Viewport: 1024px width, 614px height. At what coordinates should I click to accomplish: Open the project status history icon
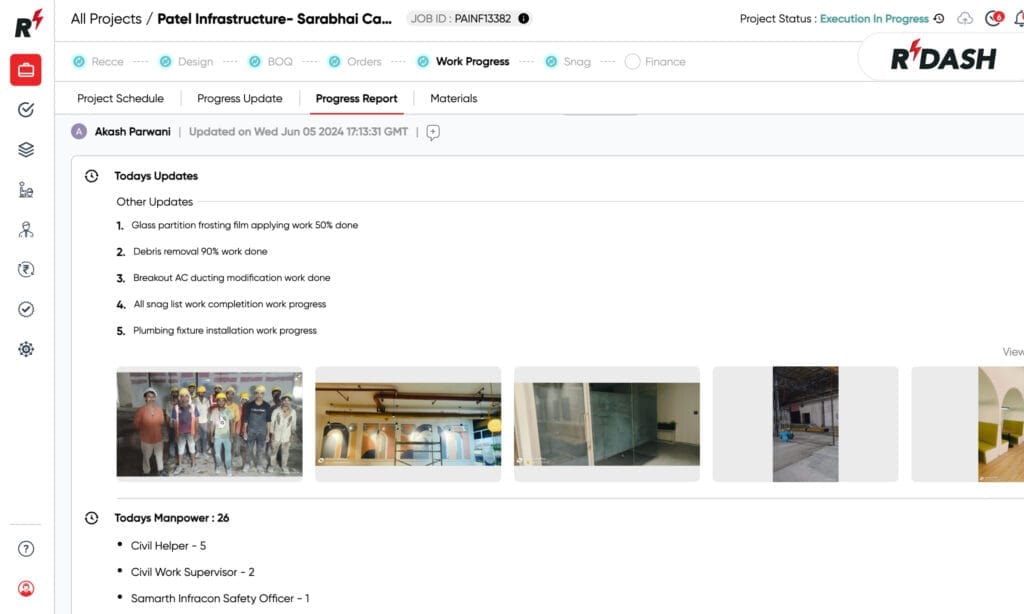pyautogui.click(x=938, y=19)
